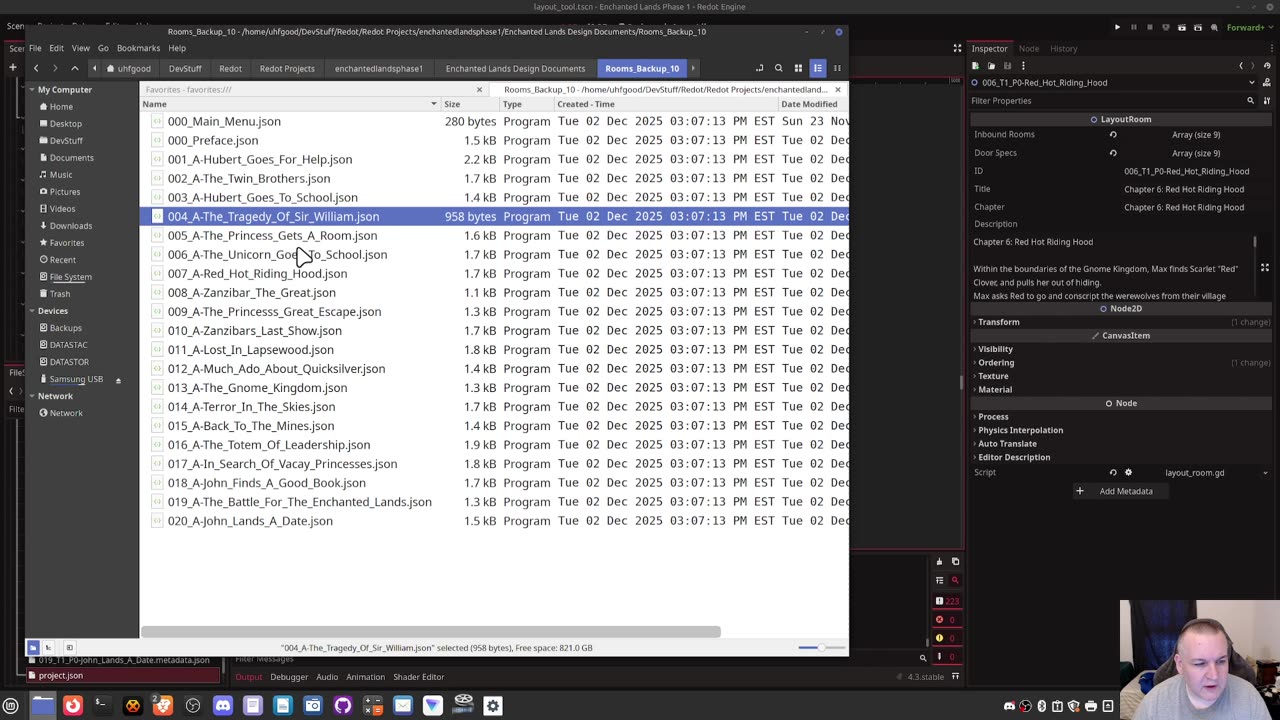Select file 013_A-The_Gnome_Kingdom.json
This screenshot has width=1280, height=720.
click(x=257, y=387)
